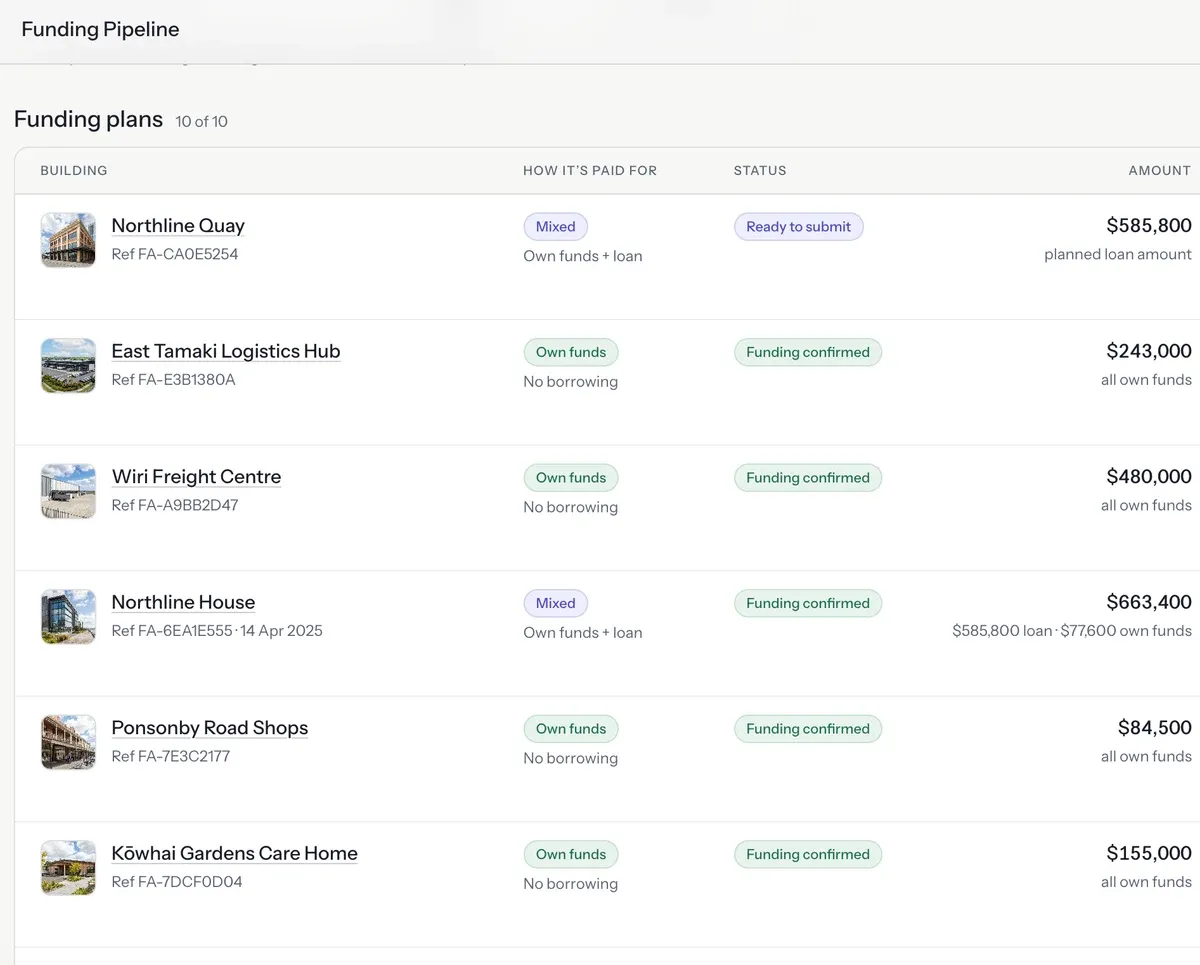Click Own funds badge for Ponsonby Road Shops
Viewport: 1200px width, 965px height.
[571, 729]
